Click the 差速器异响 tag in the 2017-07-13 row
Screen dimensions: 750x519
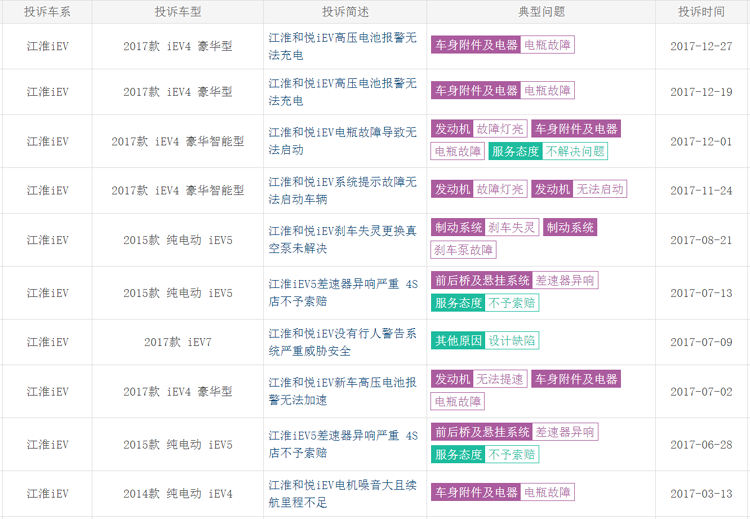pos(565,280)
